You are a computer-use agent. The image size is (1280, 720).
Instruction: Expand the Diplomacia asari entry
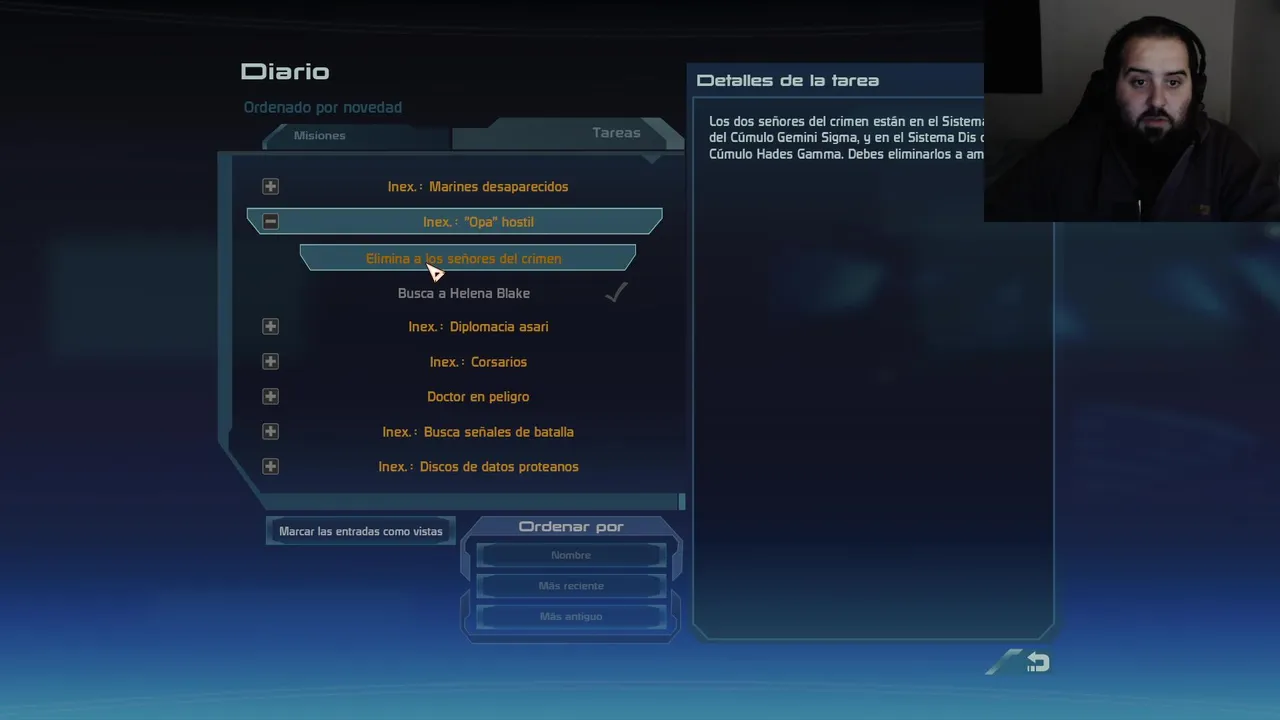270,327
